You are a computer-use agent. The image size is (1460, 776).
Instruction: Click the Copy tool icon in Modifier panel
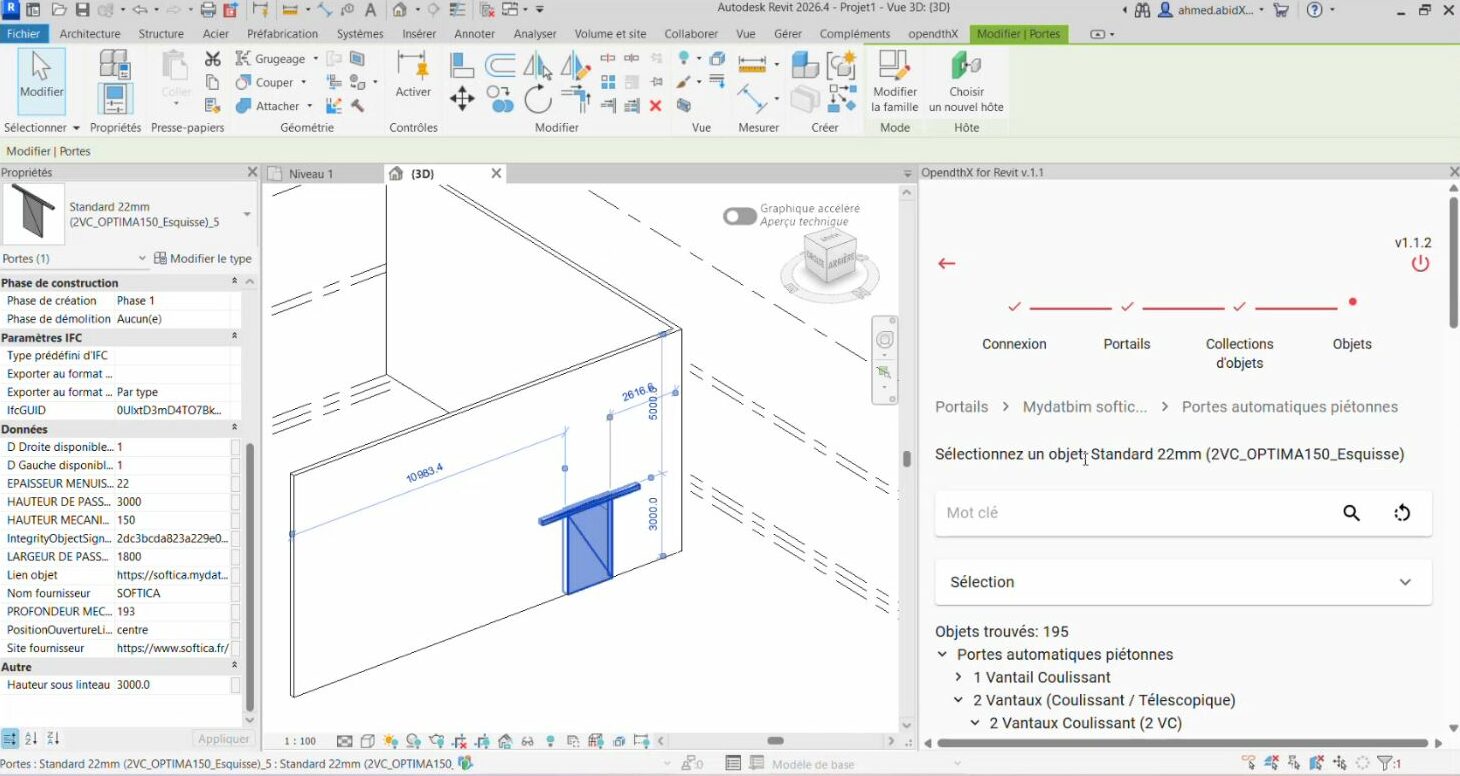[500, 98]
